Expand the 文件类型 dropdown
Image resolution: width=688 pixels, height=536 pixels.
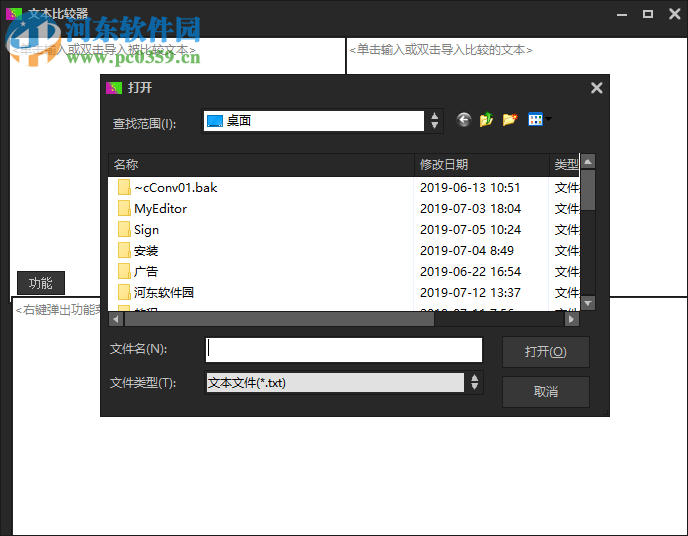point(474,382)
